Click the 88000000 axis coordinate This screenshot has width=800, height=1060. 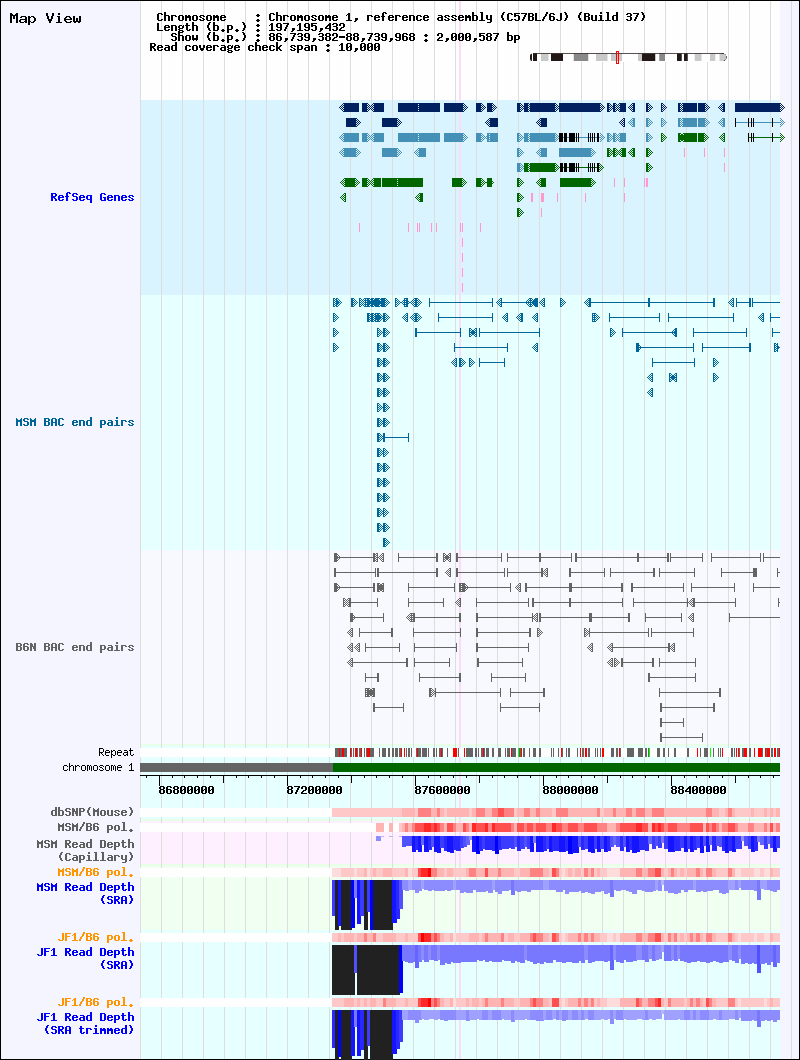[570, 790]
